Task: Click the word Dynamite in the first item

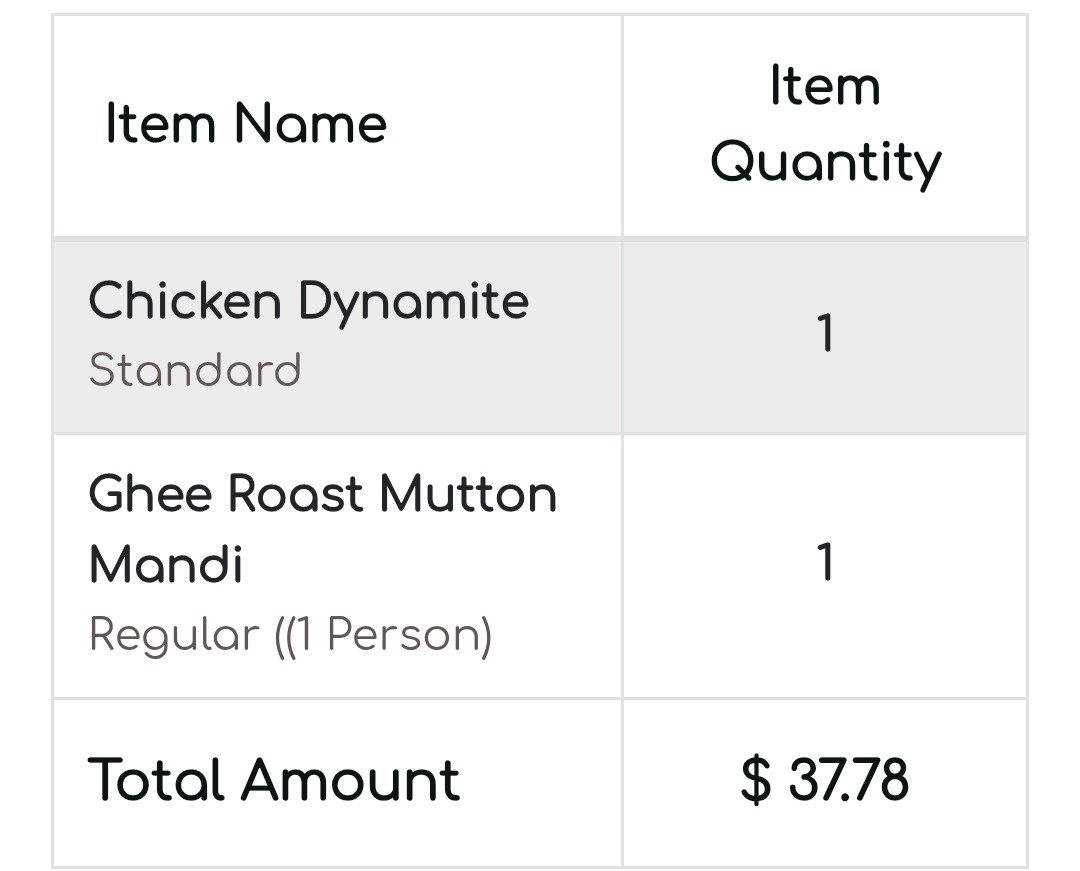Action: tap(413, 301)
